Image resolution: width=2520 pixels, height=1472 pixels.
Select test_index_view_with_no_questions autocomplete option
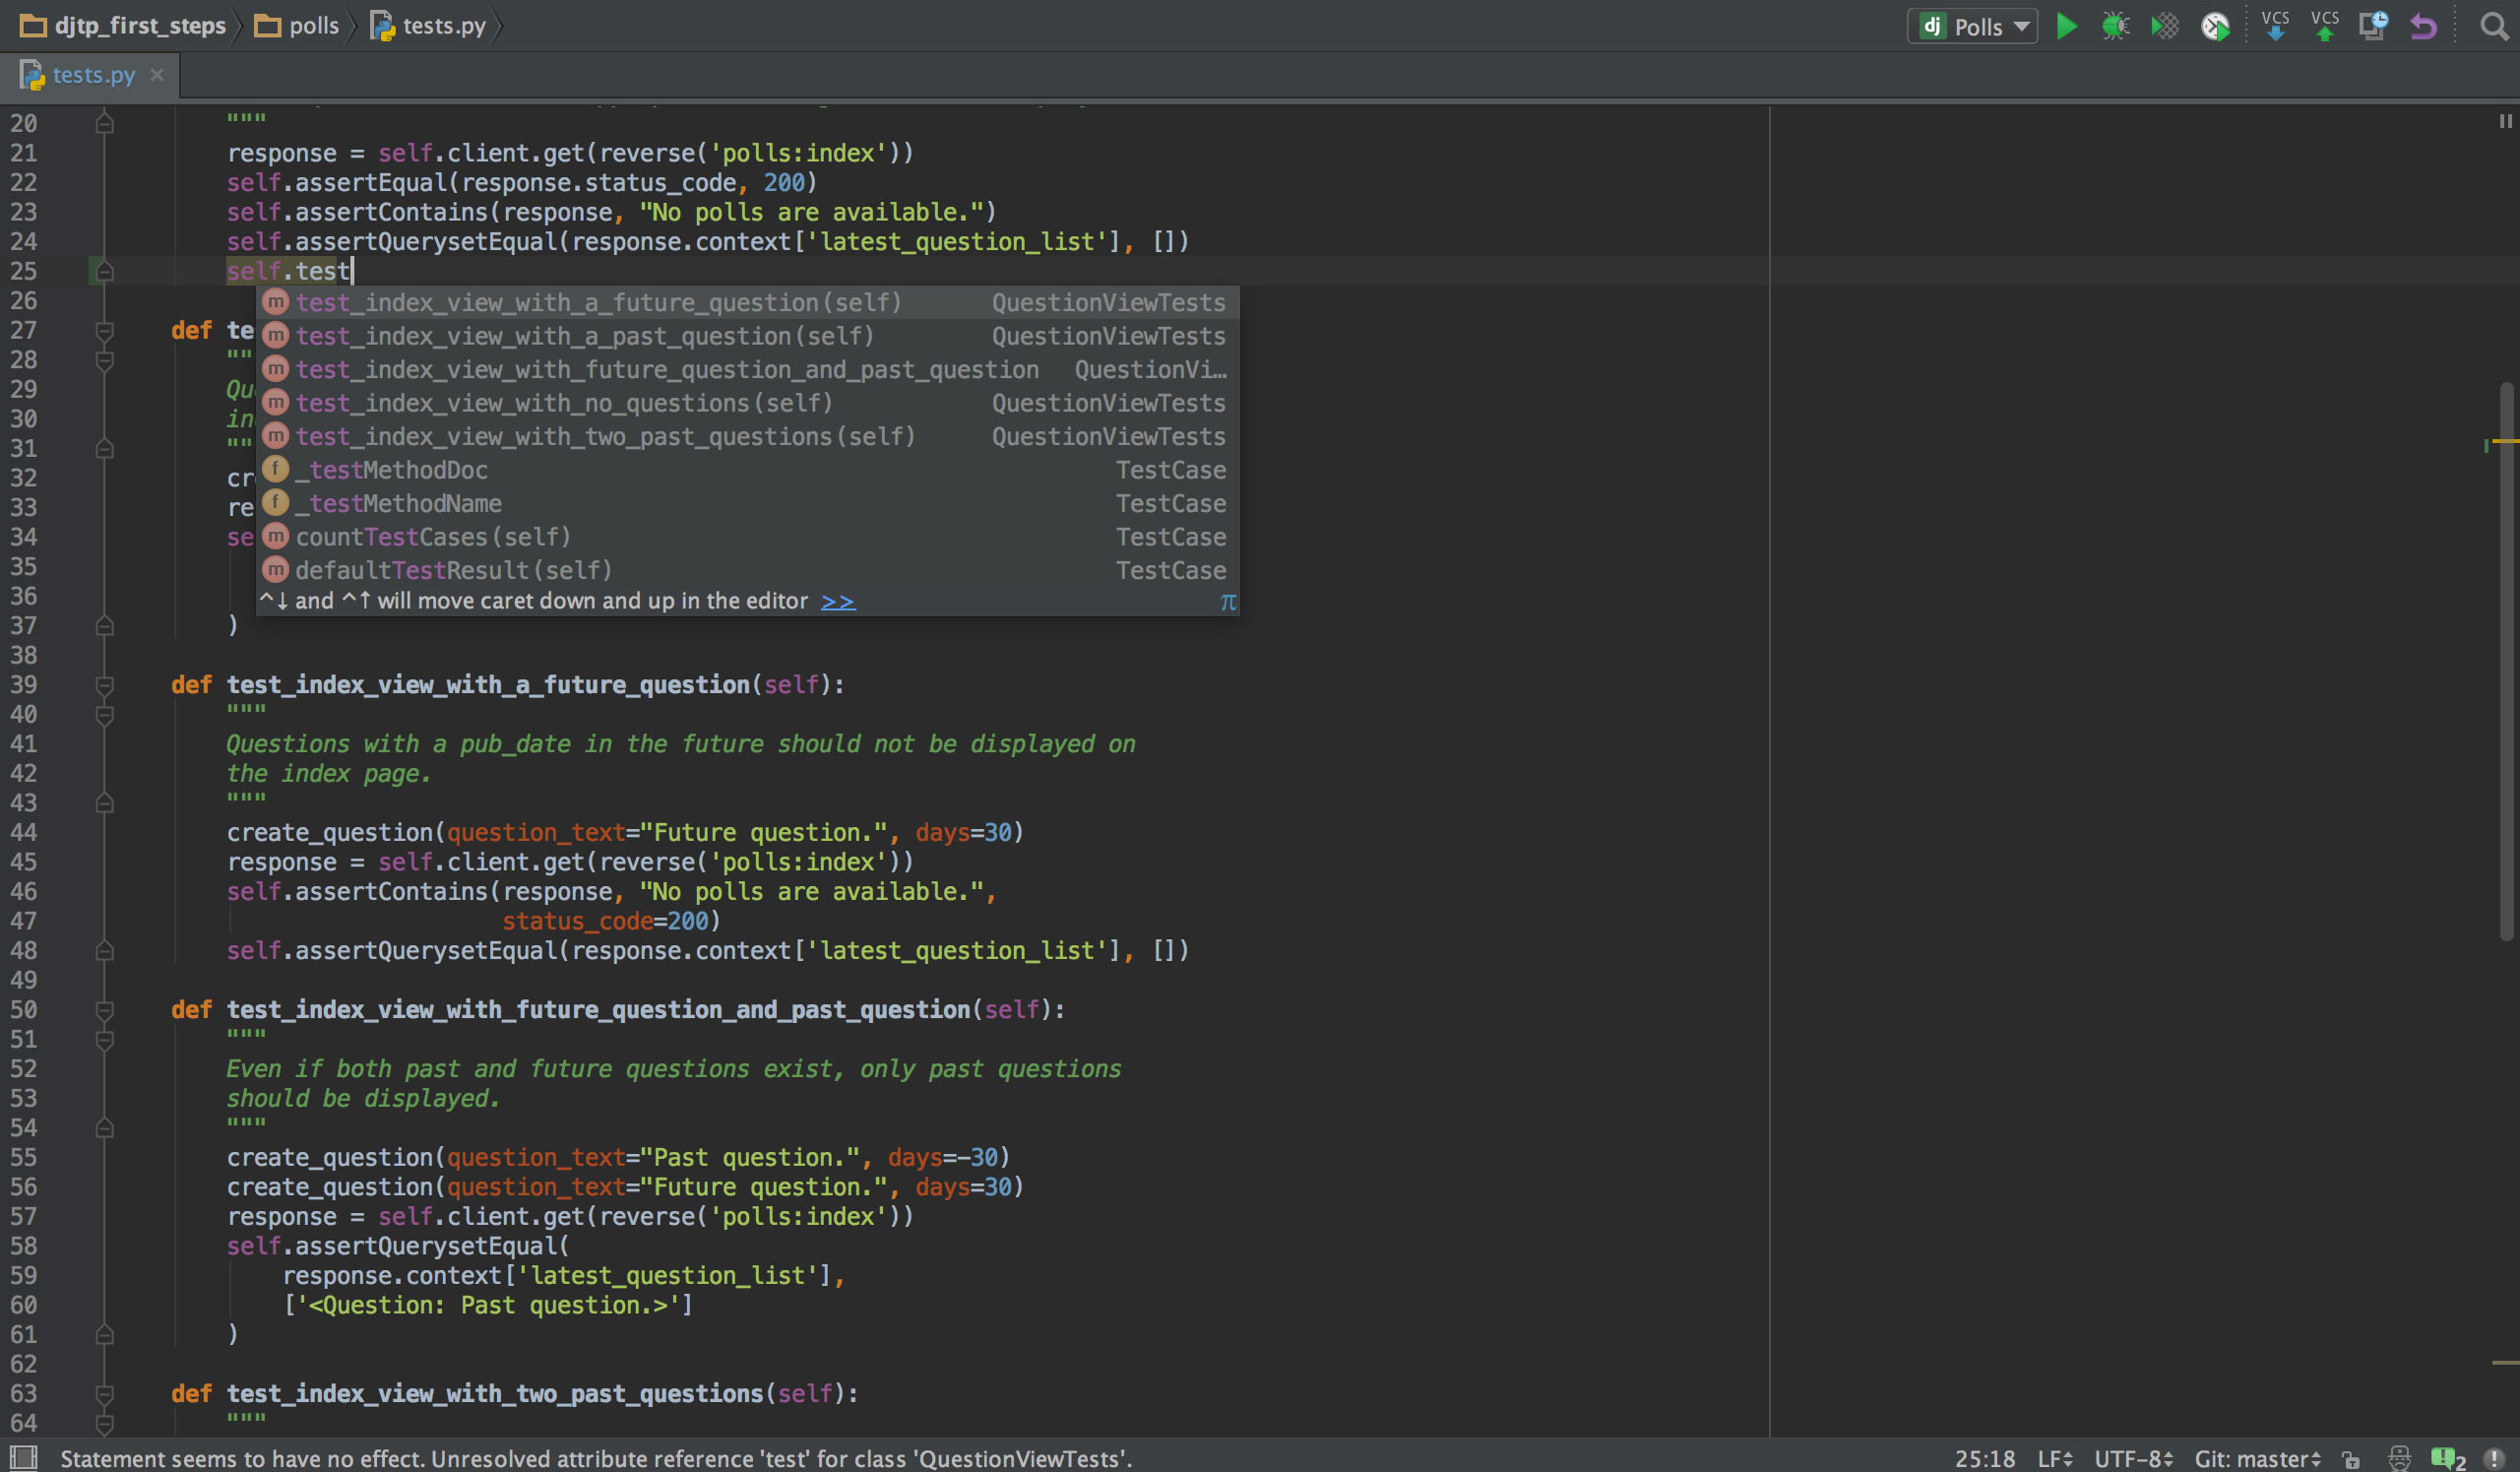564,403
